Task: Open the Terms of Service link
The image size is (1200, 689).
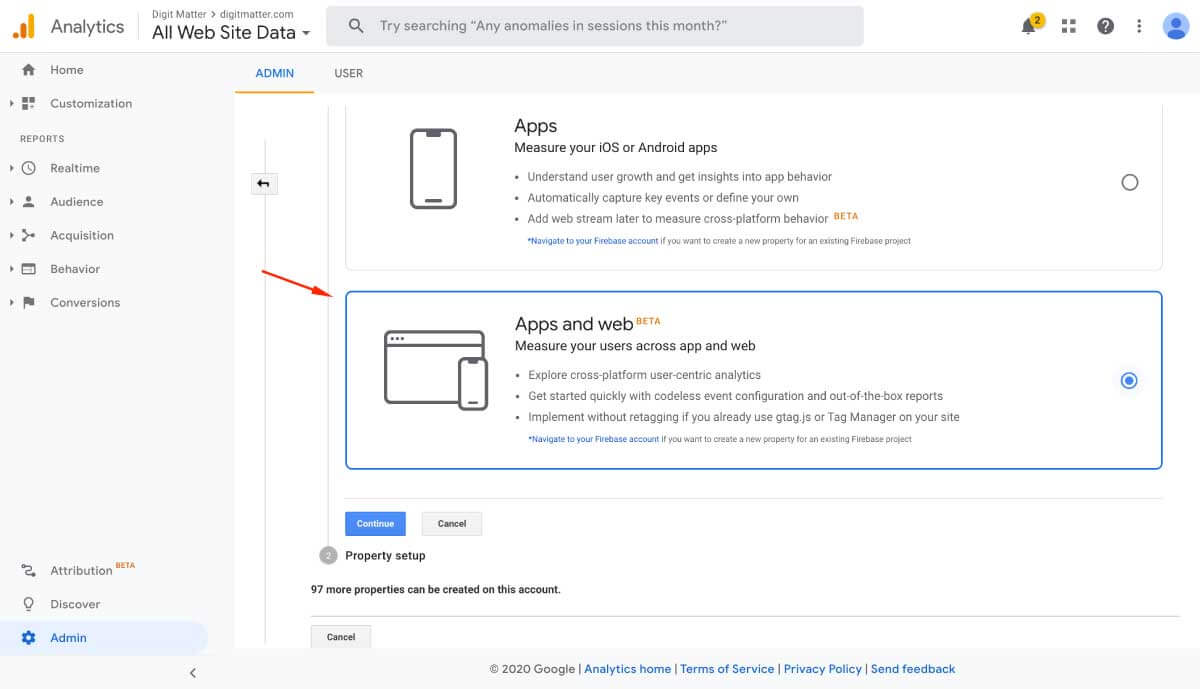Action: [727, 668]
